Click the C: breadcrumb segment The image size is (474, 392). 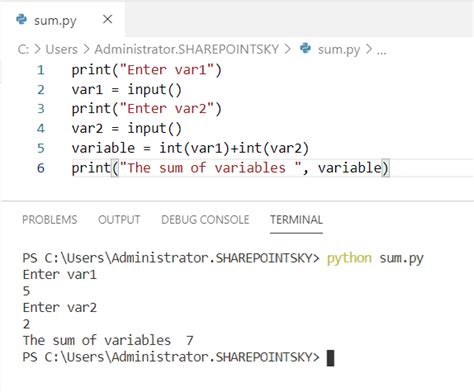[23, 49]
